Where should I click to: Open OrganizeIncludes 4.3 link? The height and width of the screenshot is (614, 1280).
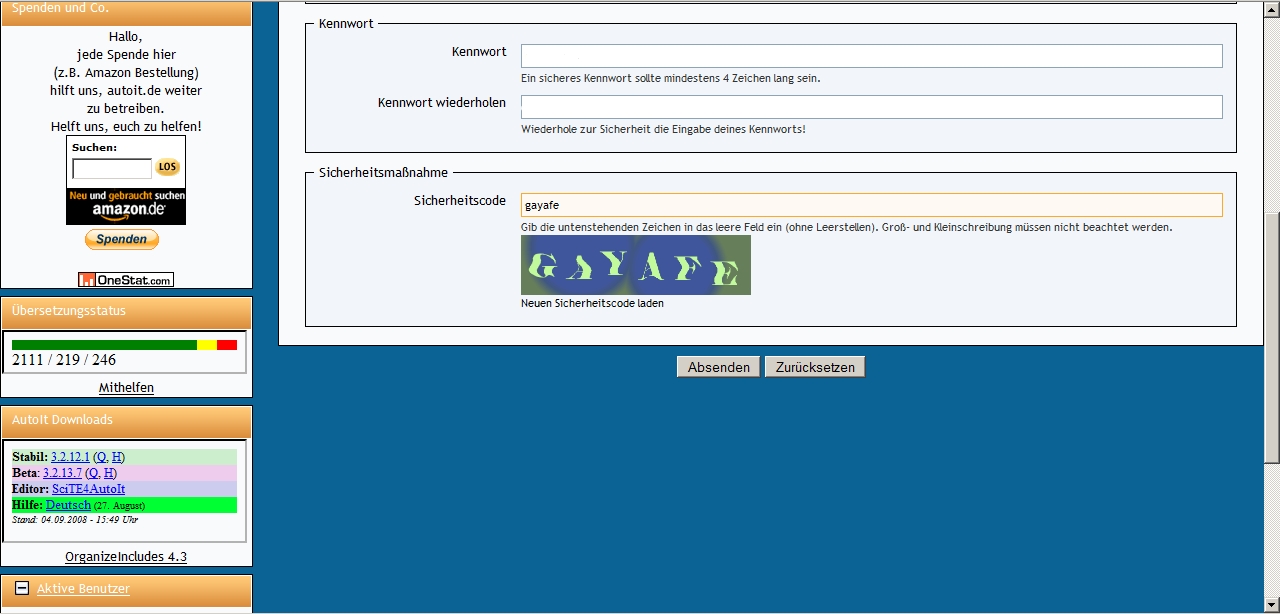point(126,557)
